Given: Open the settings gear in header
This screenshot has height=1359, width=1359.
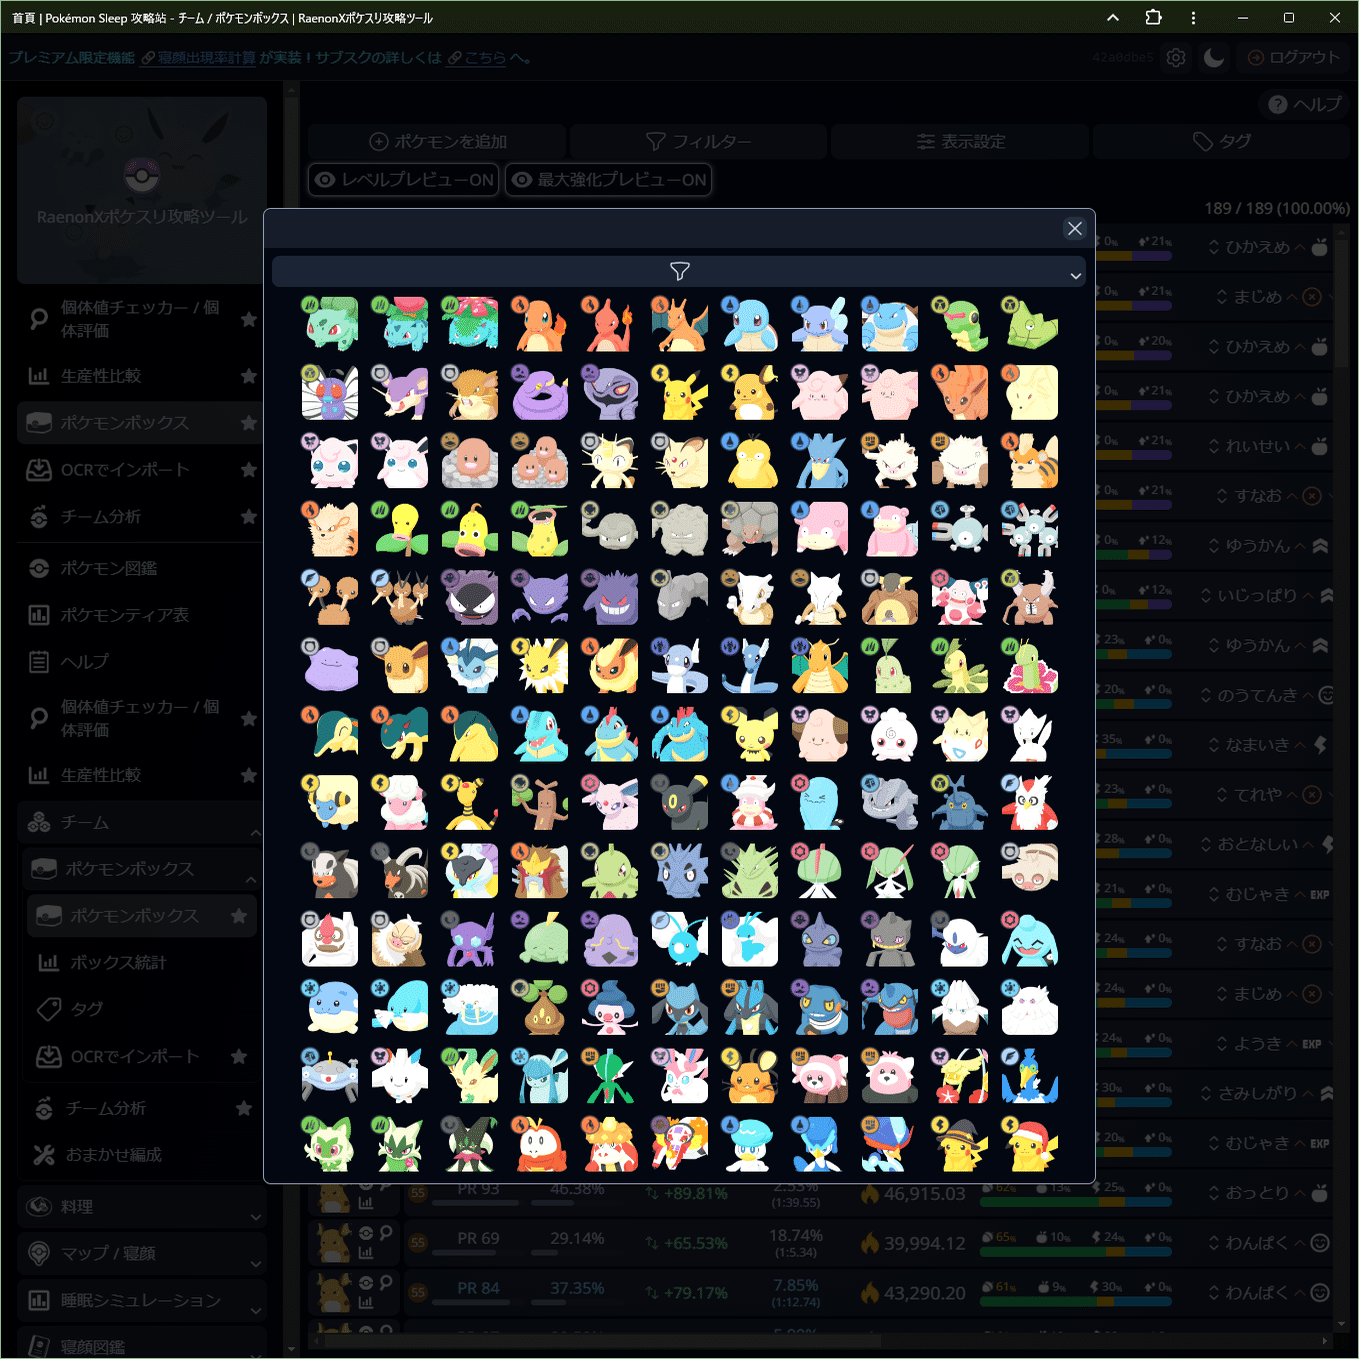Looking at the screenshot, I should pos(1176,58).
